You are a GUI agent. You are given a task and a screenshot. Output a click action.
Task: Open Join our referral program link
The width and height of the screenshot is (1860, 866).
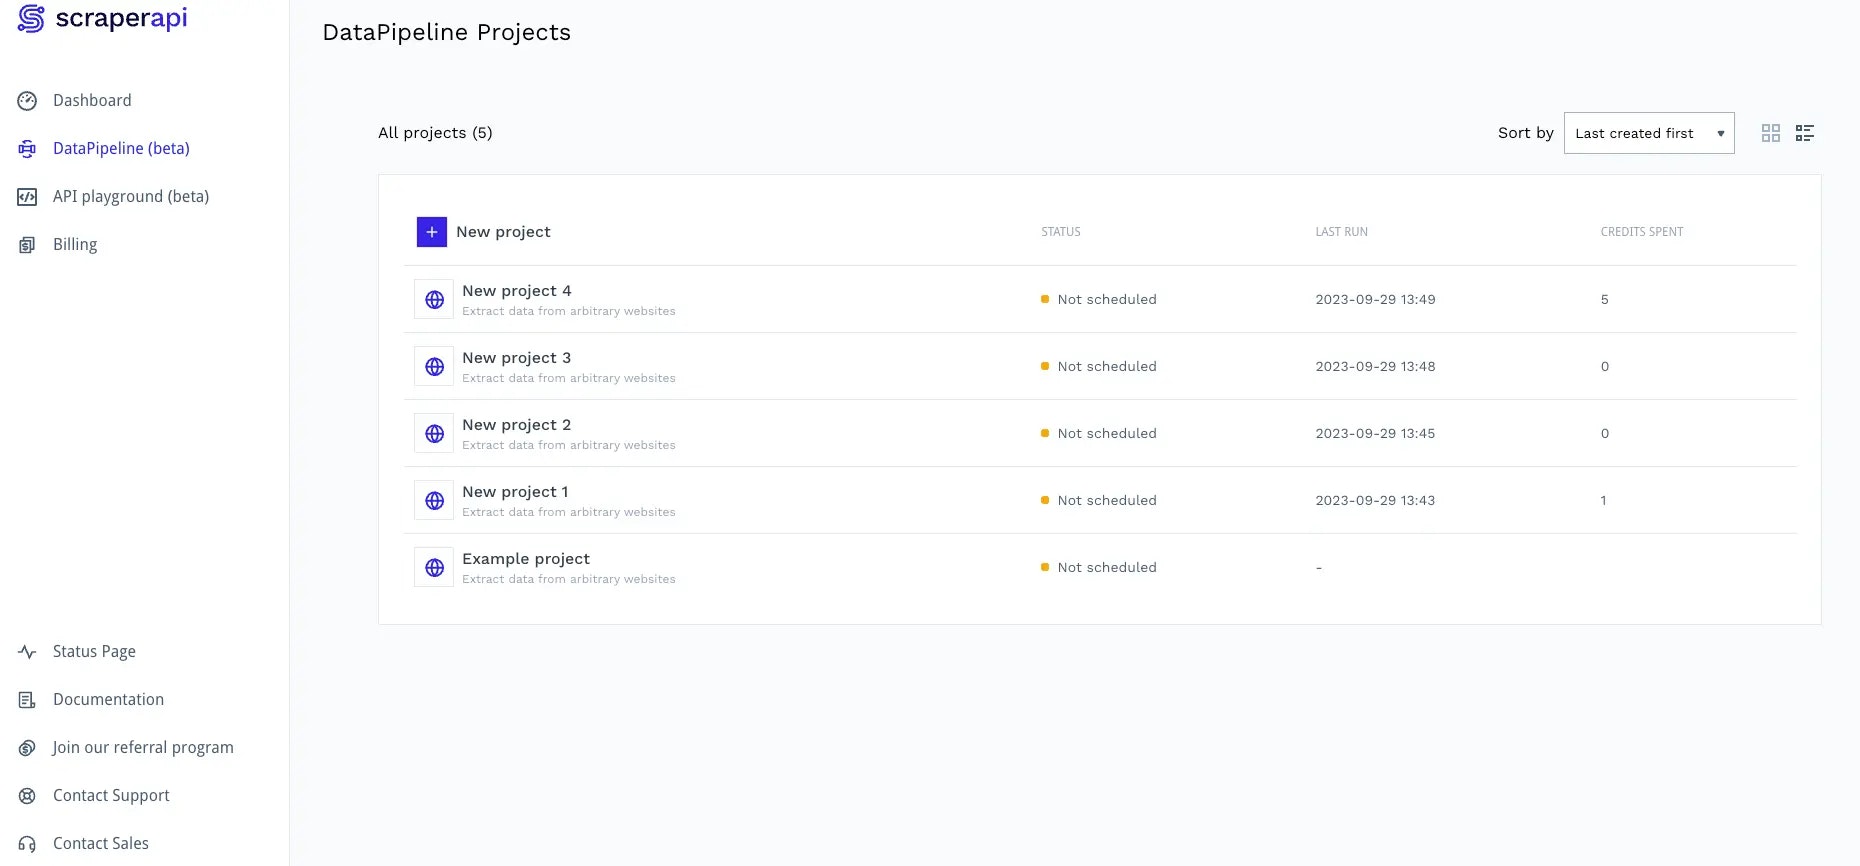point(143,747)
